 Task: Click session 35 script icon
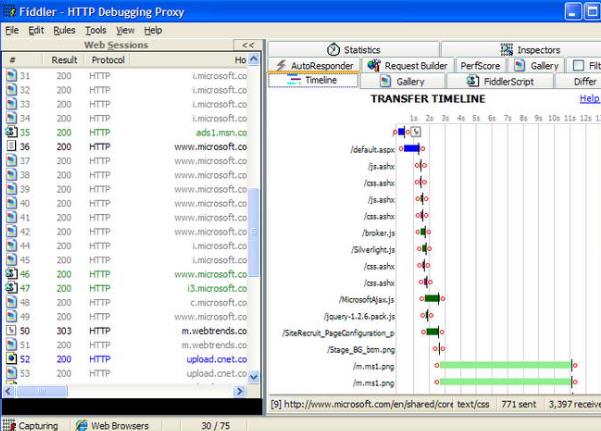coord(11,132)
